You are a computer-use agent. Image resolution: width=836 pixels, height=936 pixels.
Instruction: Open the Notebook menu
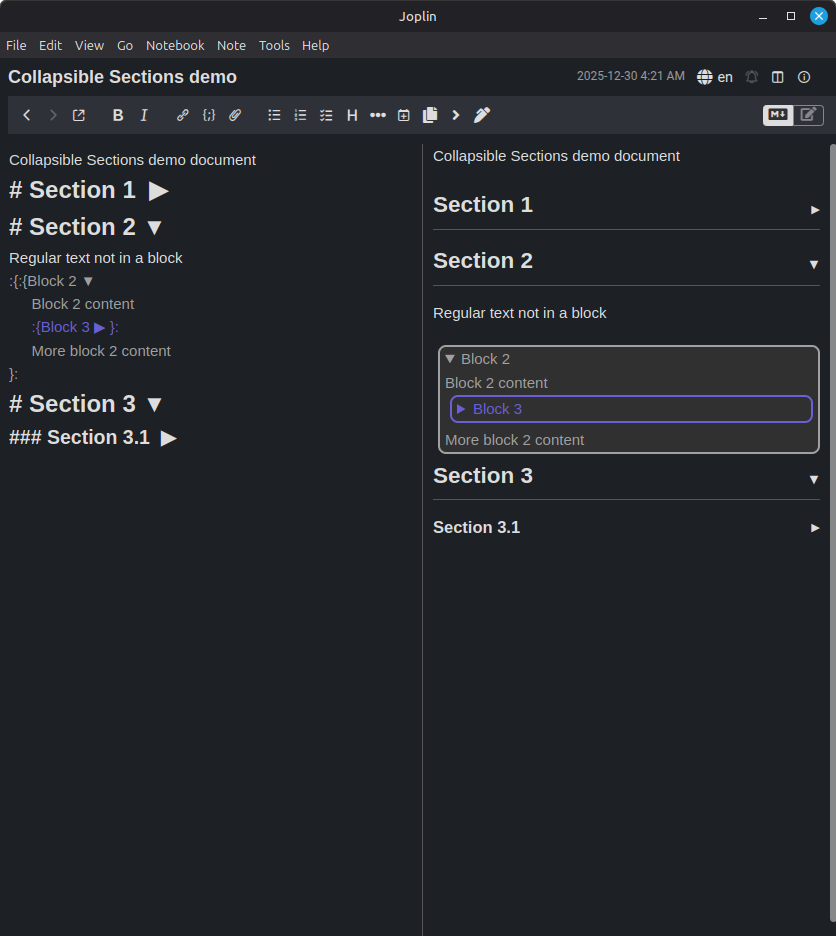click(175, 45)
